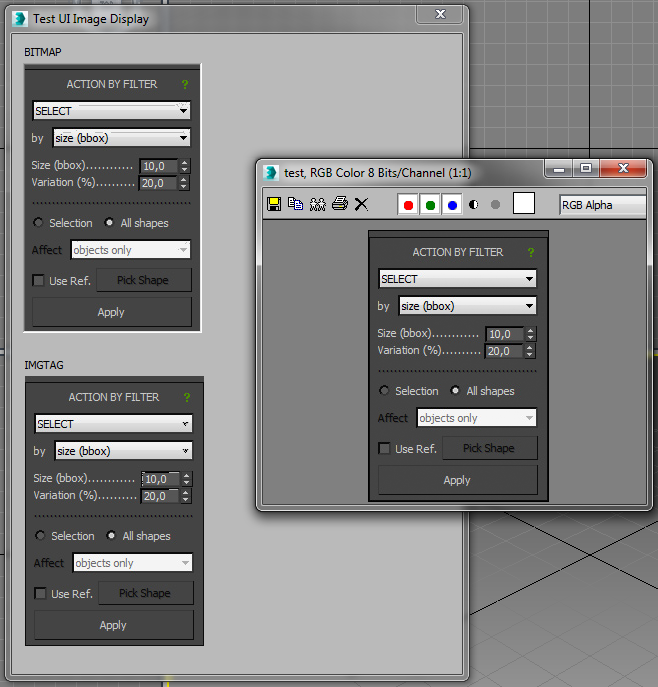
Task: Click the Clear X icon in test window toolbar
Action: [x=361, y=204]
